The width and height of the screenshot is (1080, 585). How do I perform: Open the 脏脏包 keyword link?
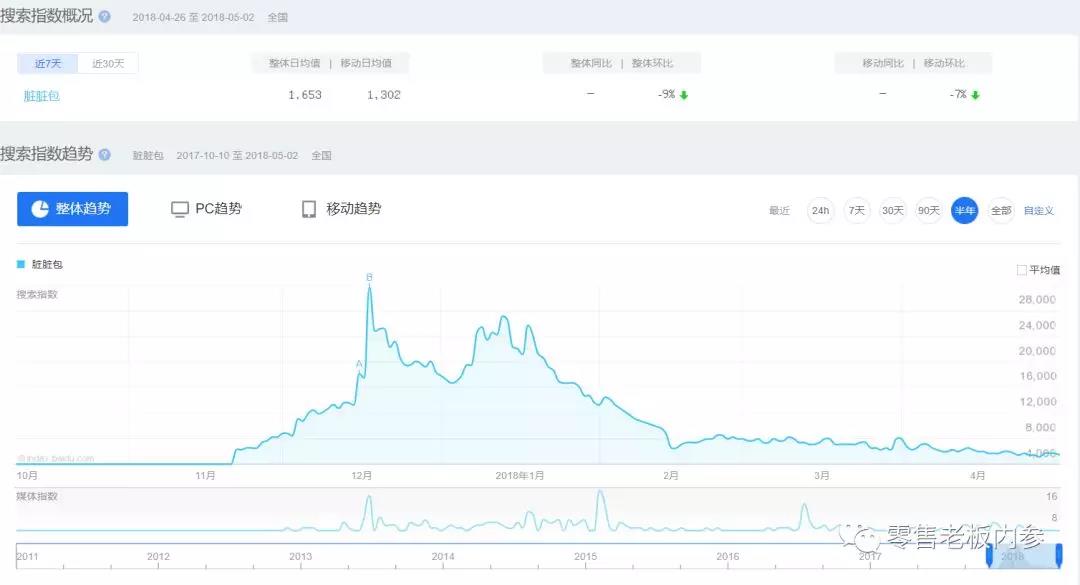42,96
